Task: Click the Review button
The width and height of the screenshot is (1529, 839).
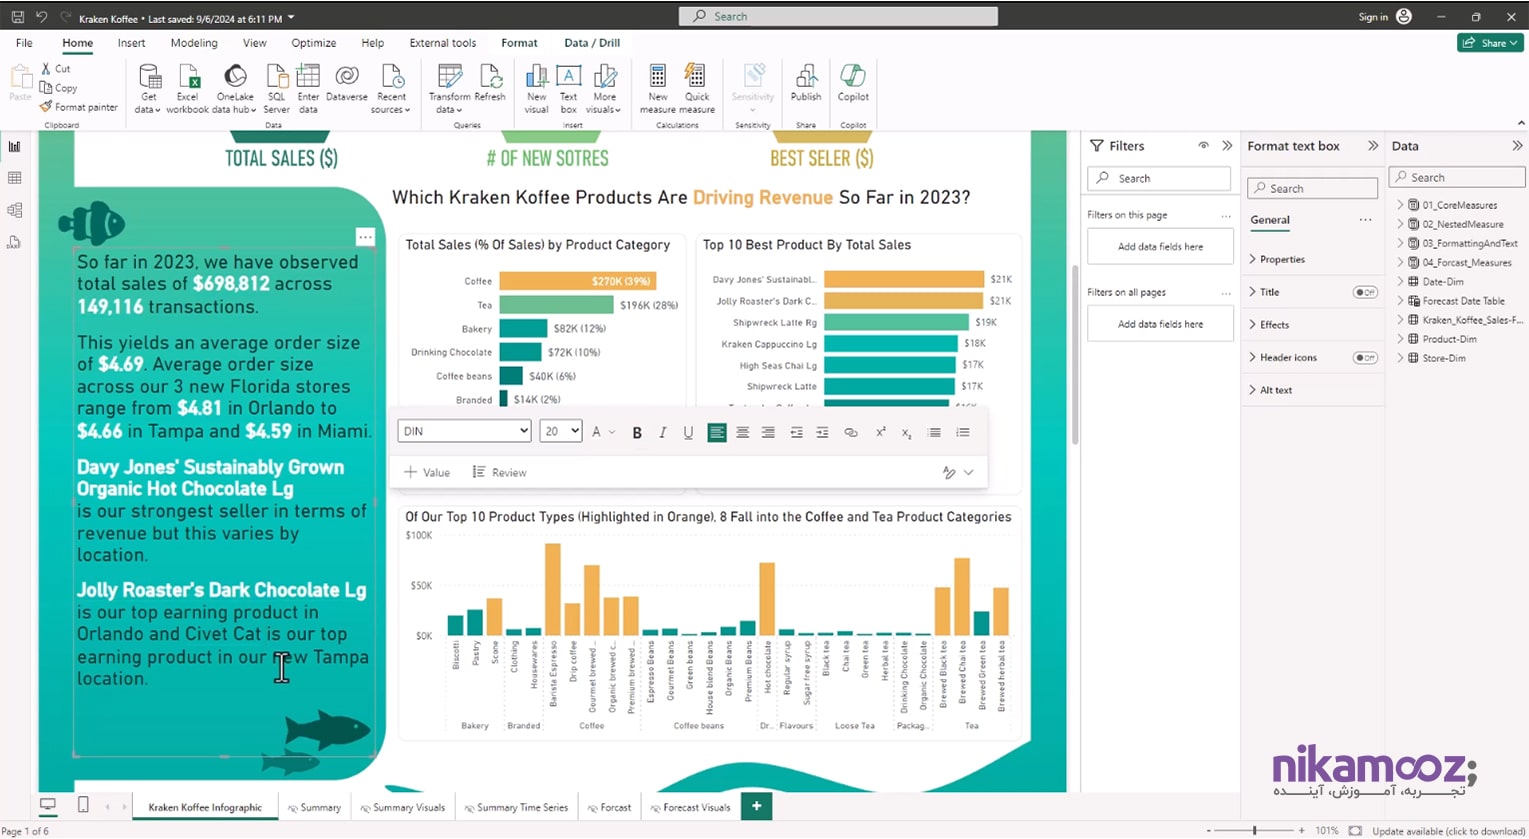Action: pos(499,472)
